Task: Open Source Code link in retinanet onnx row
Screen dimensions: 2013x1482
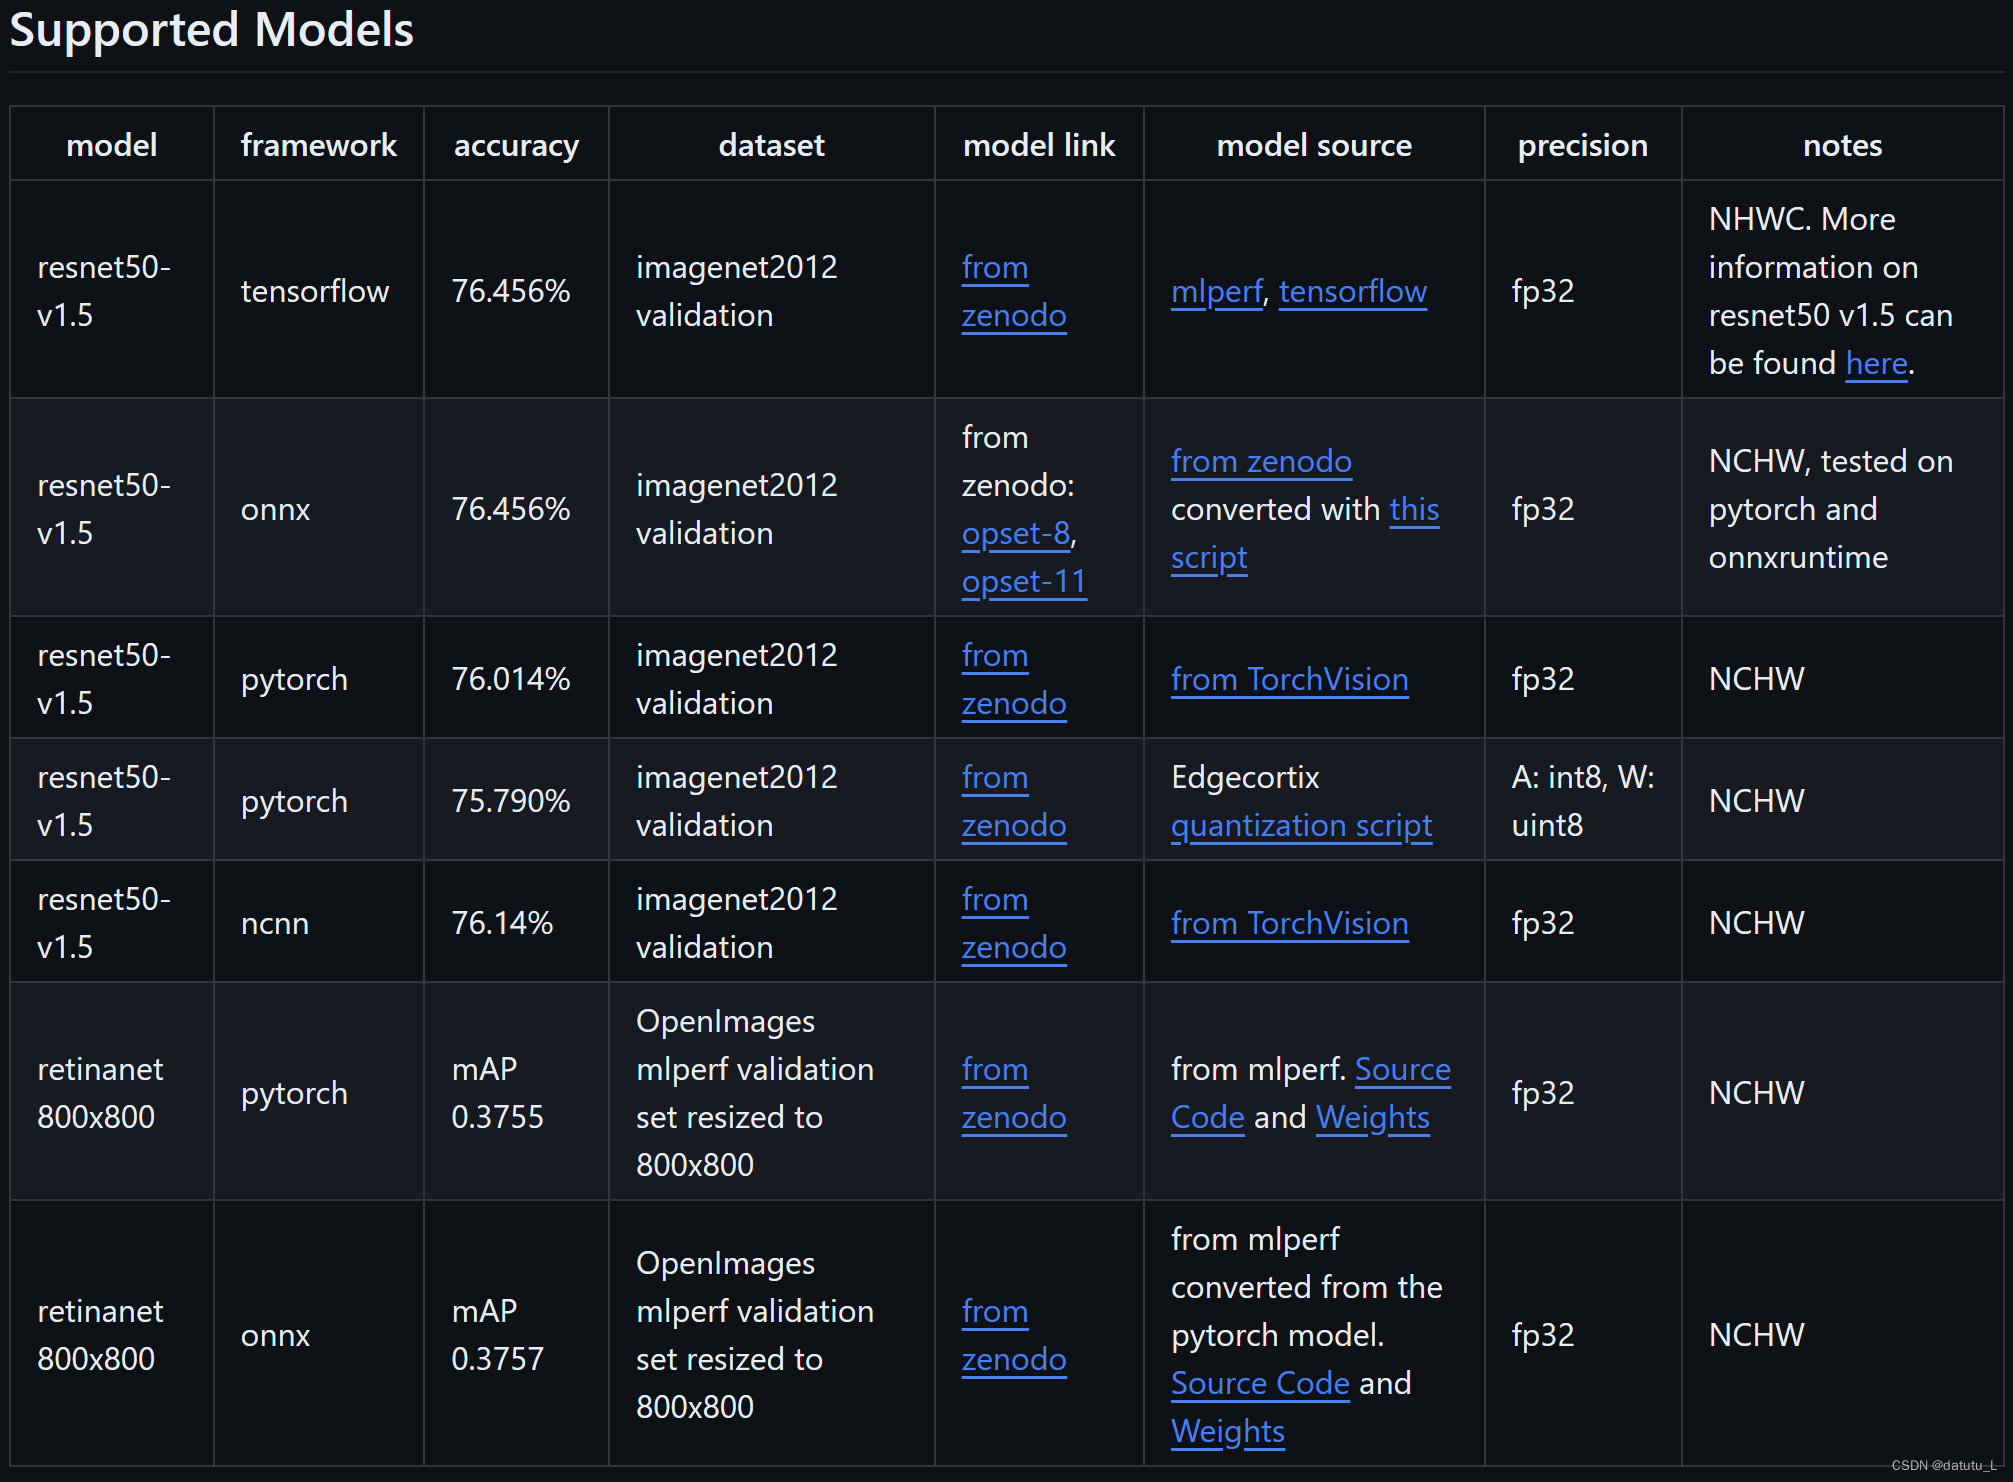Action: click(x=1259, y=1383)
